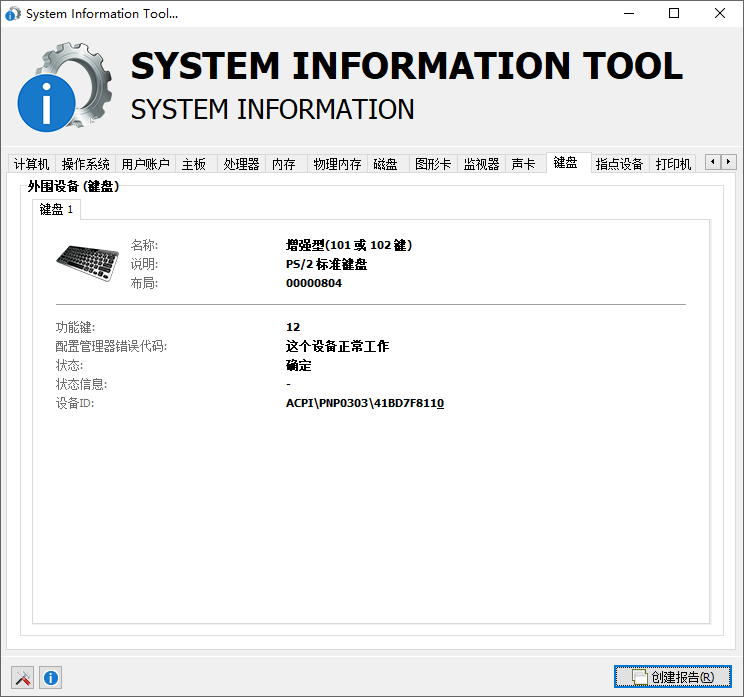Select the 用户账户 tab

[146, 164]
